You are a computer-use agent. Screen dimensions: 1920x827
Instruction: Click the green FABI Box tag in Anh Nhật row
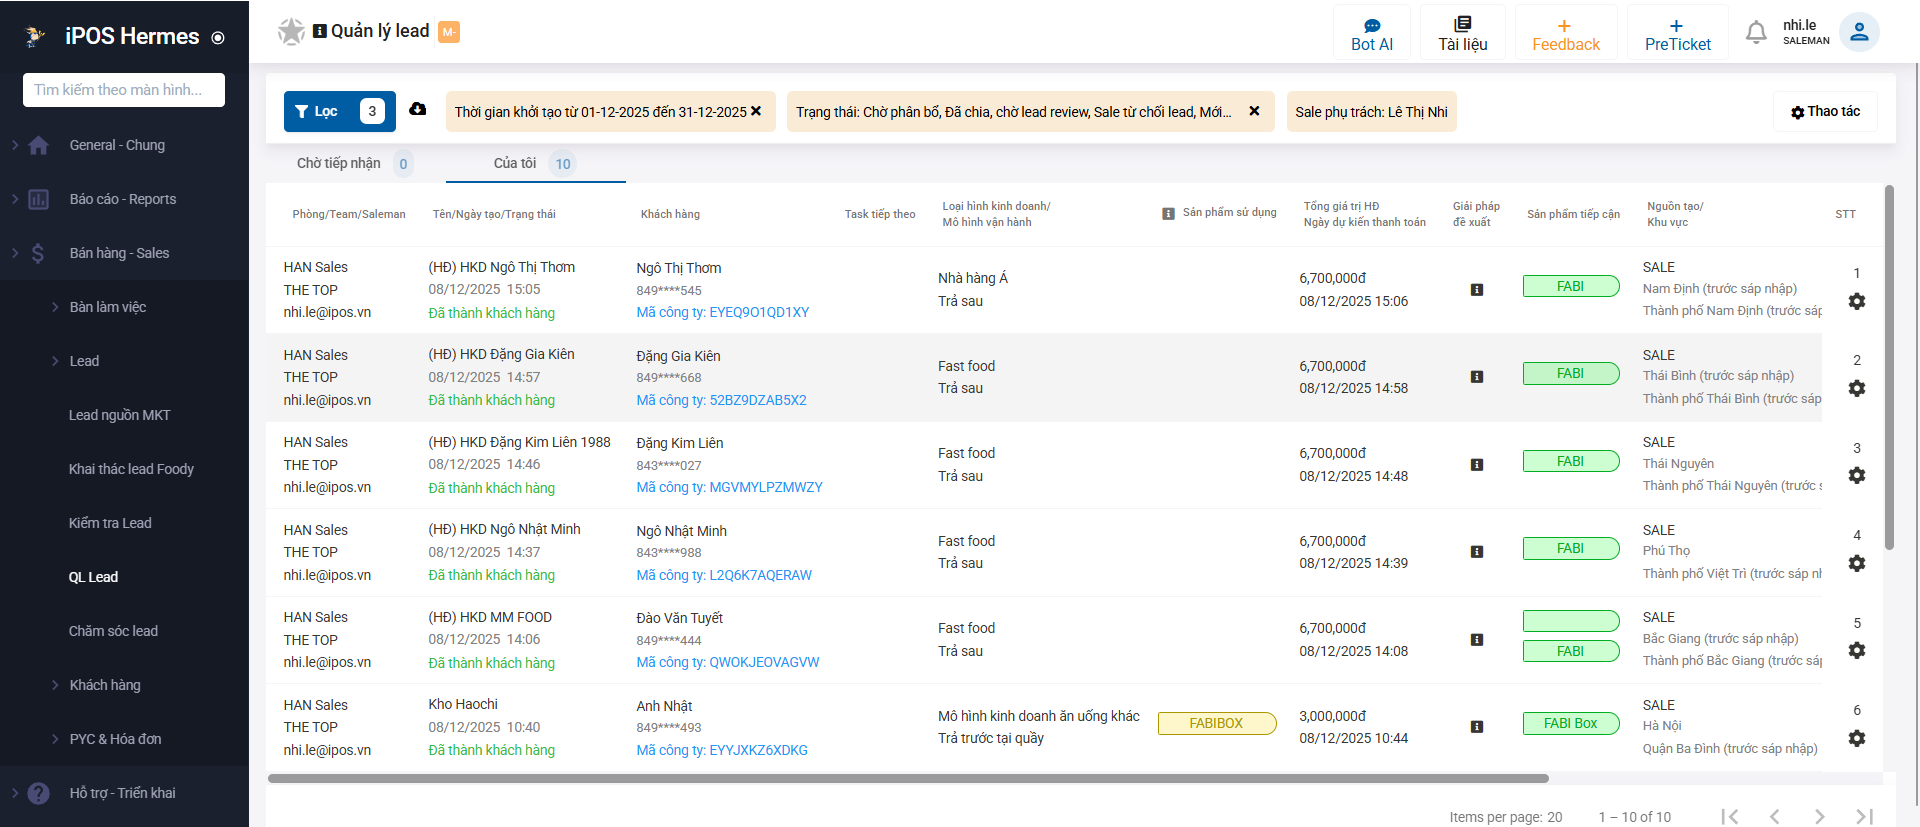(x=1571, y=723)
